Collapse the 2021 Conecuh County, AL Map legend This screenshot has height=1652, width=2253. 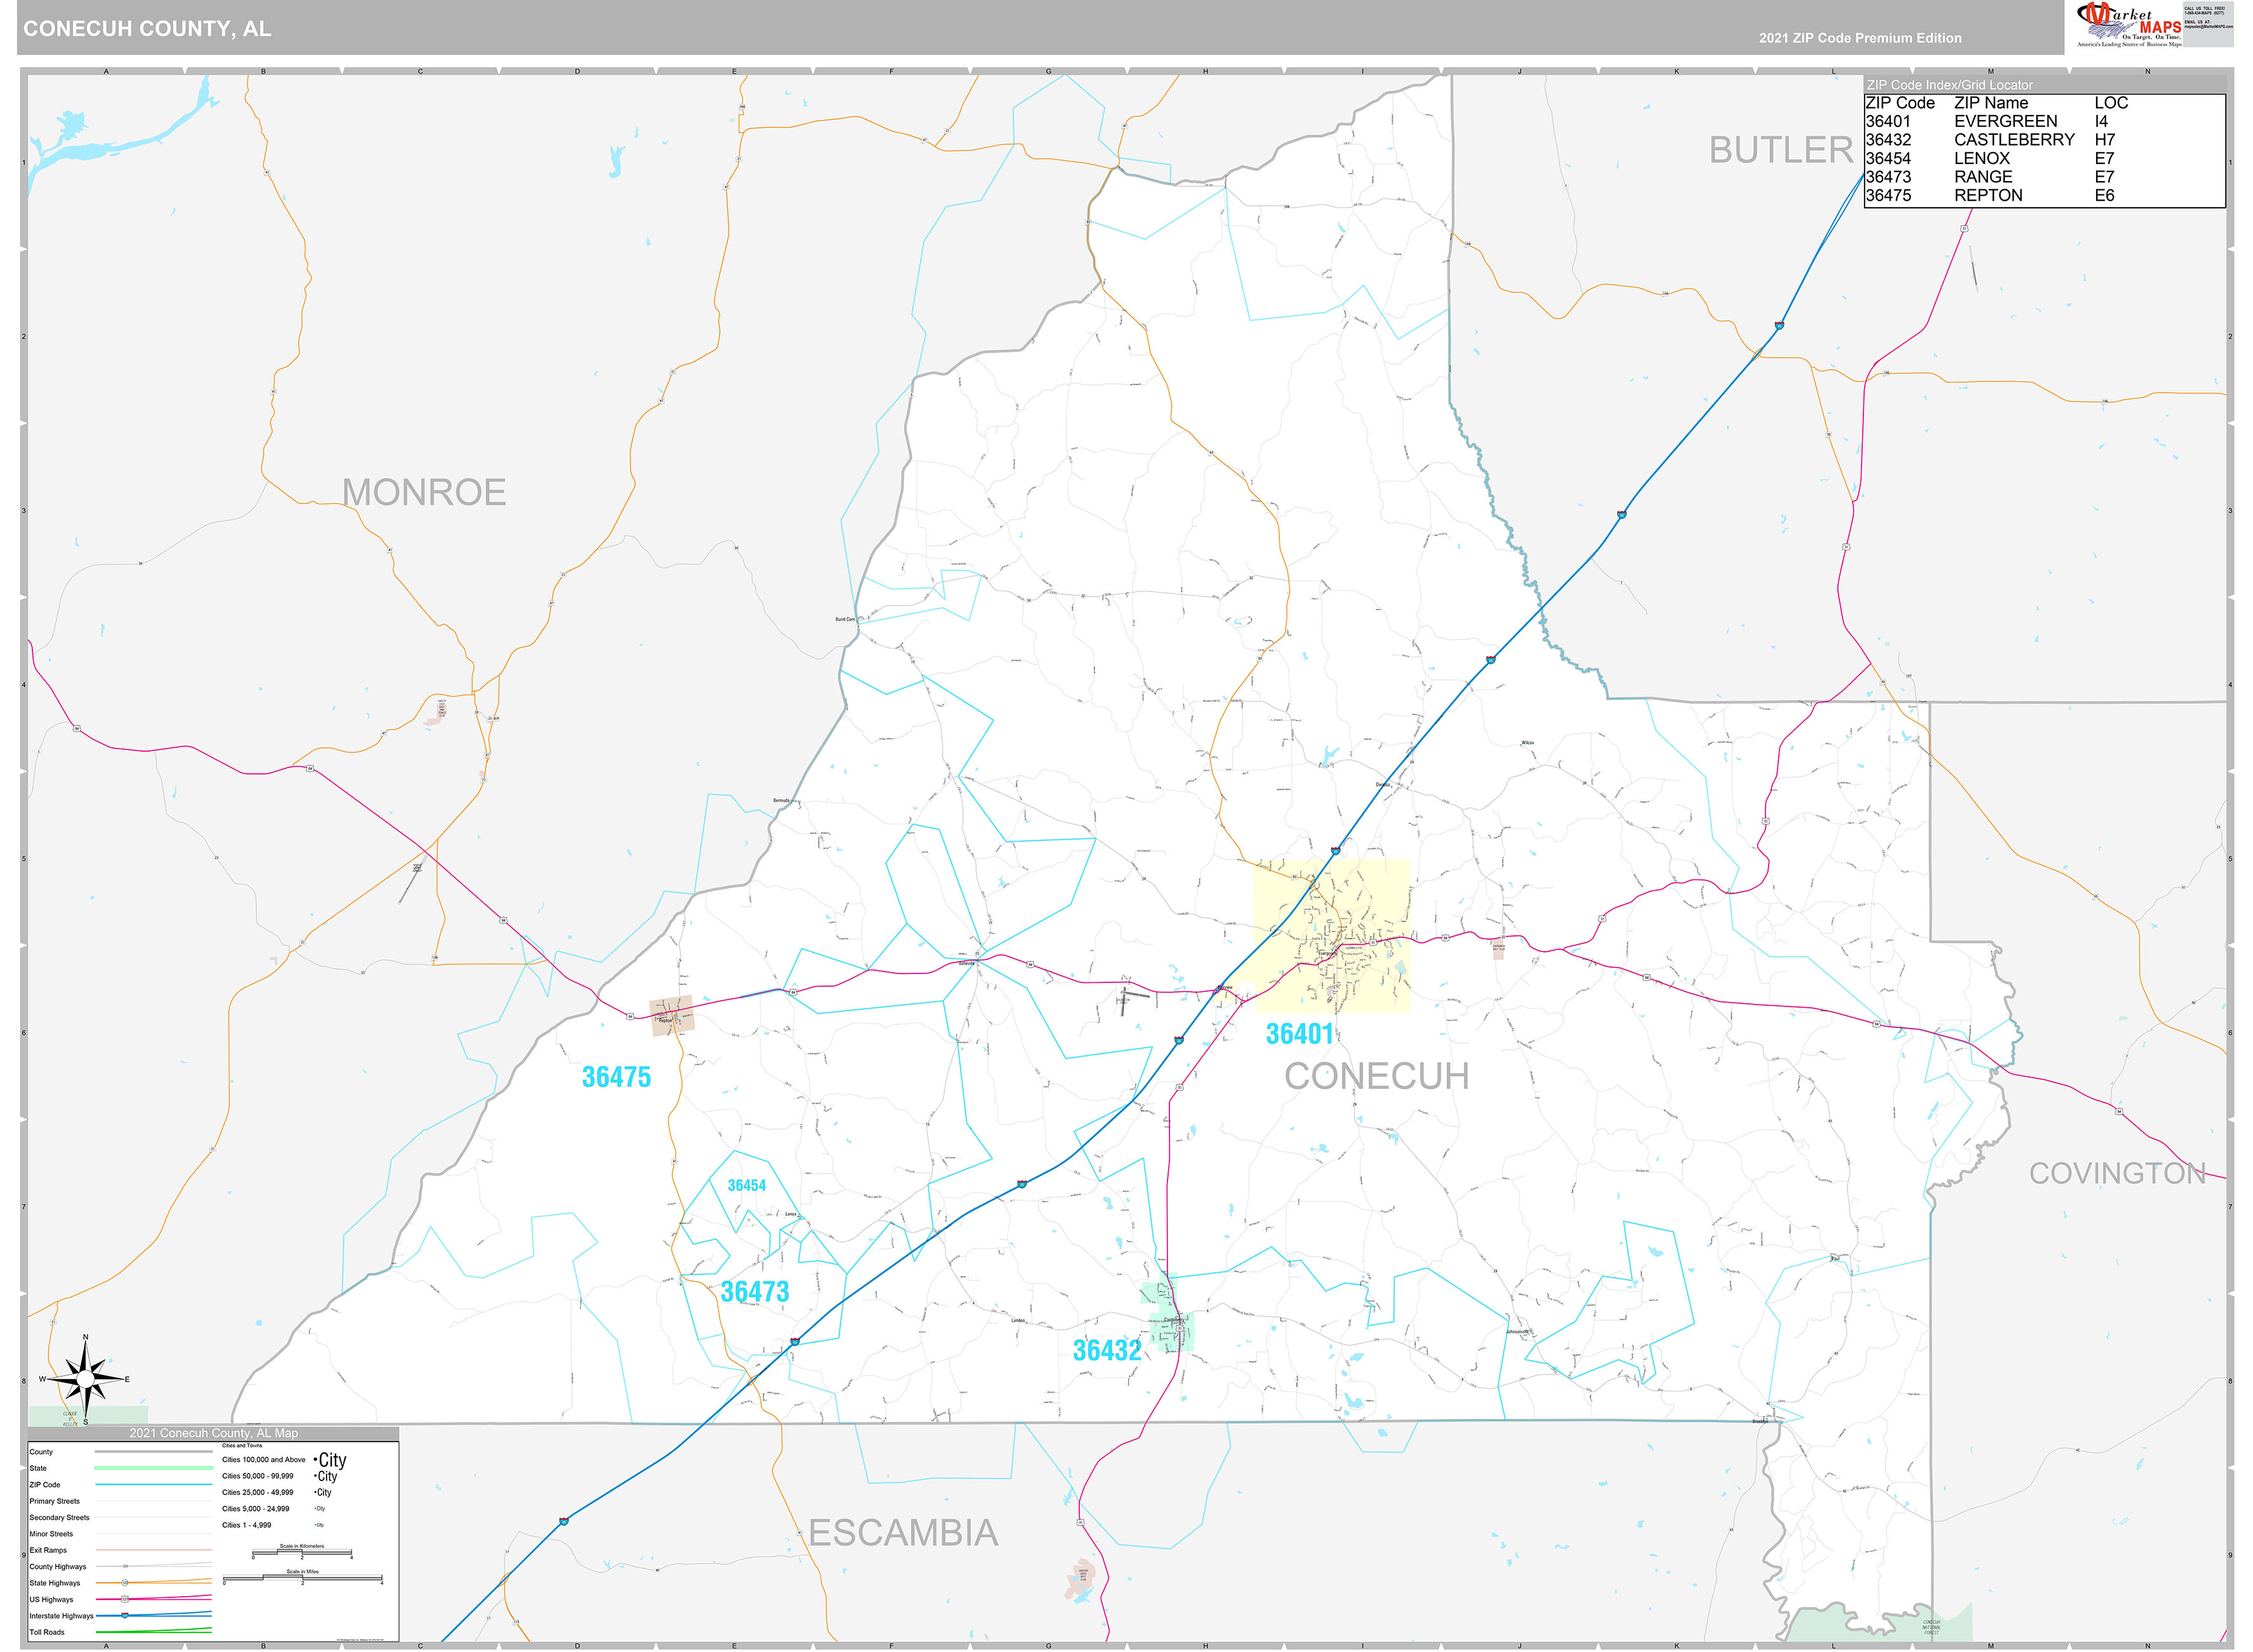point(214,1434)
